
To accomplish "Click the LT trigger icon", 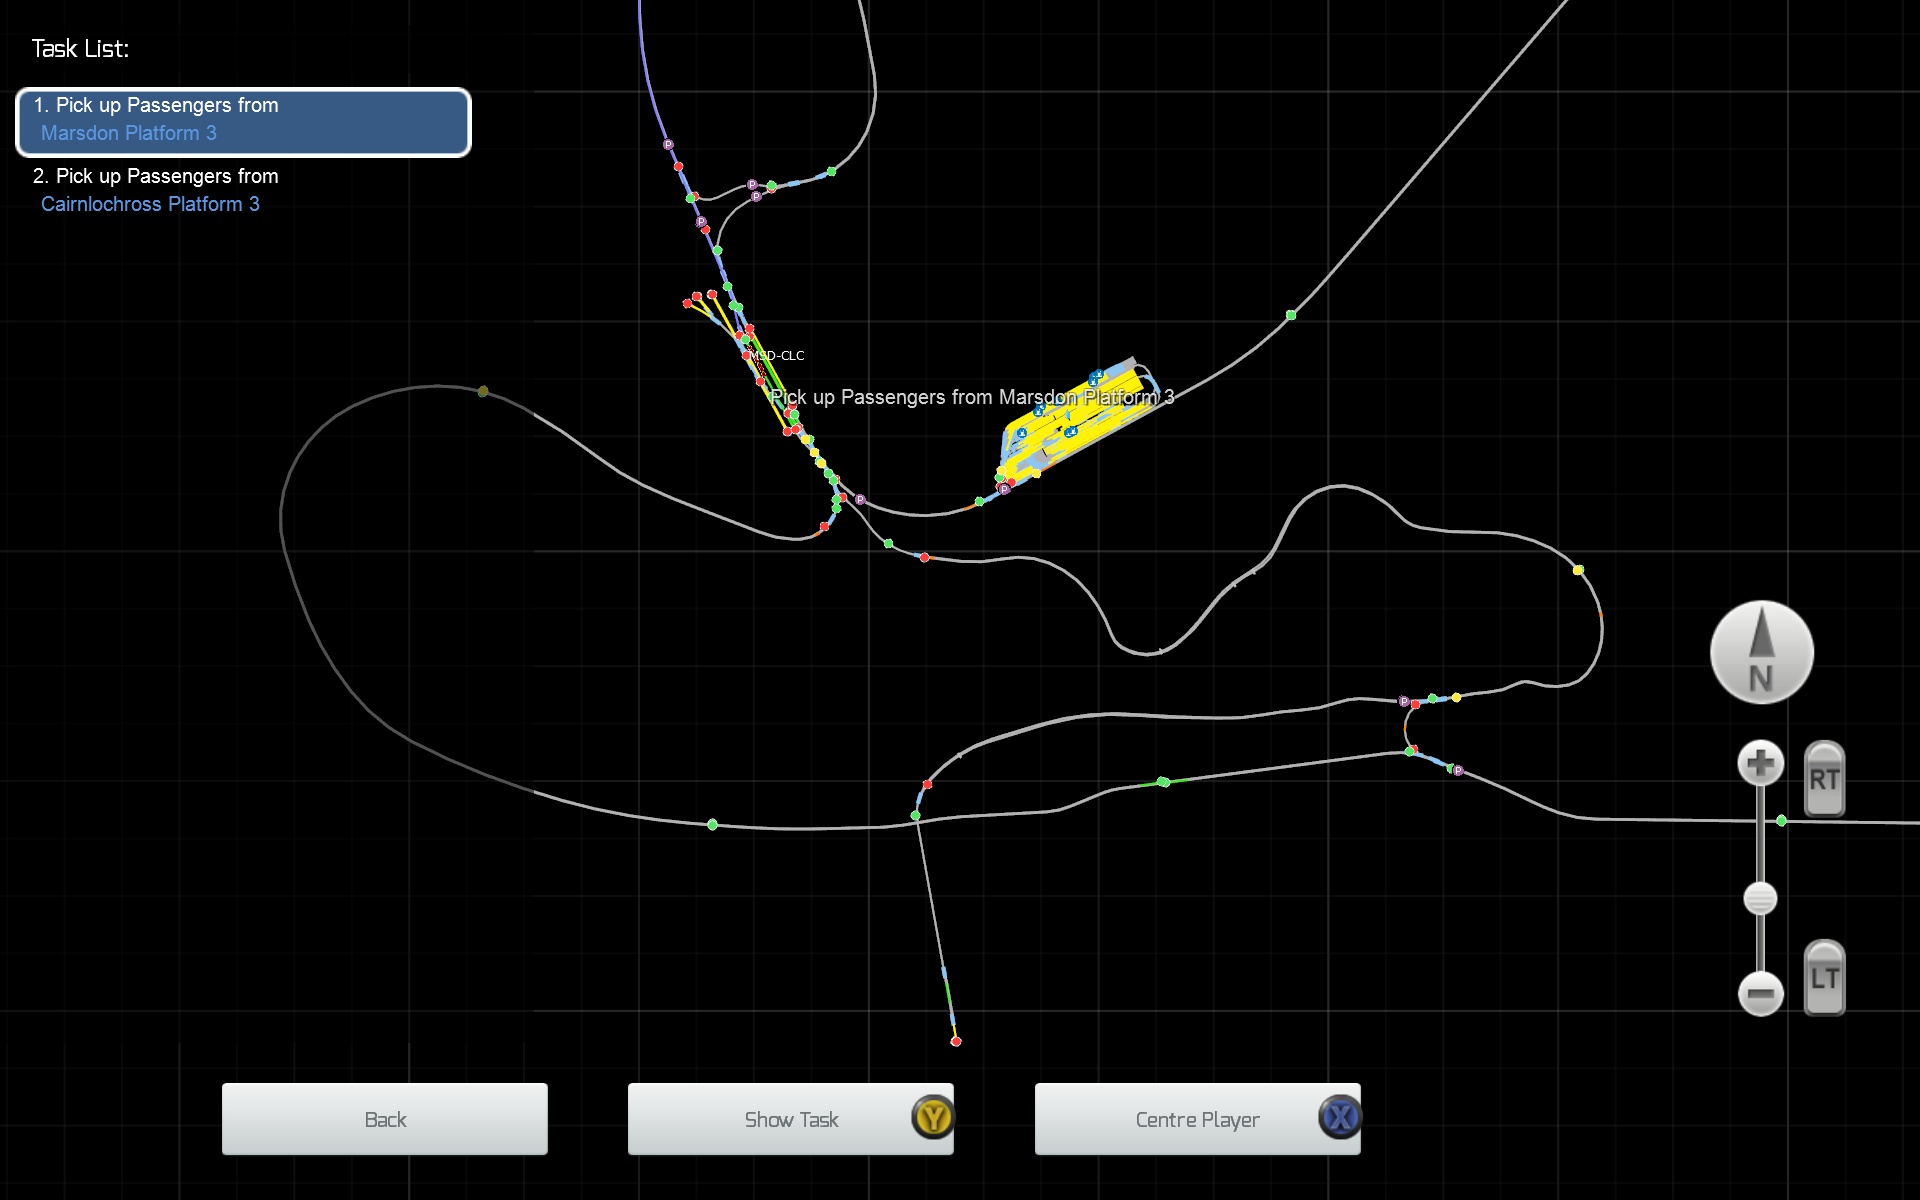I will (x=1824, y=978).
